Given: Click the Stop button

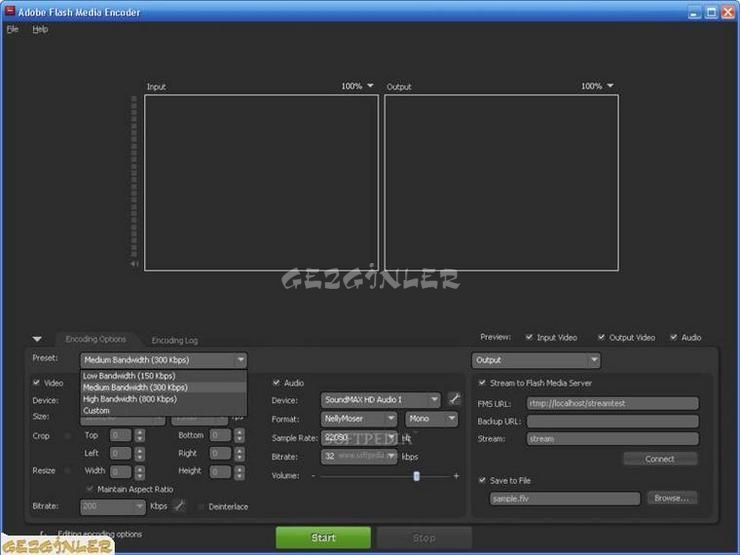Looking at the screenshot, I should 424,538.
